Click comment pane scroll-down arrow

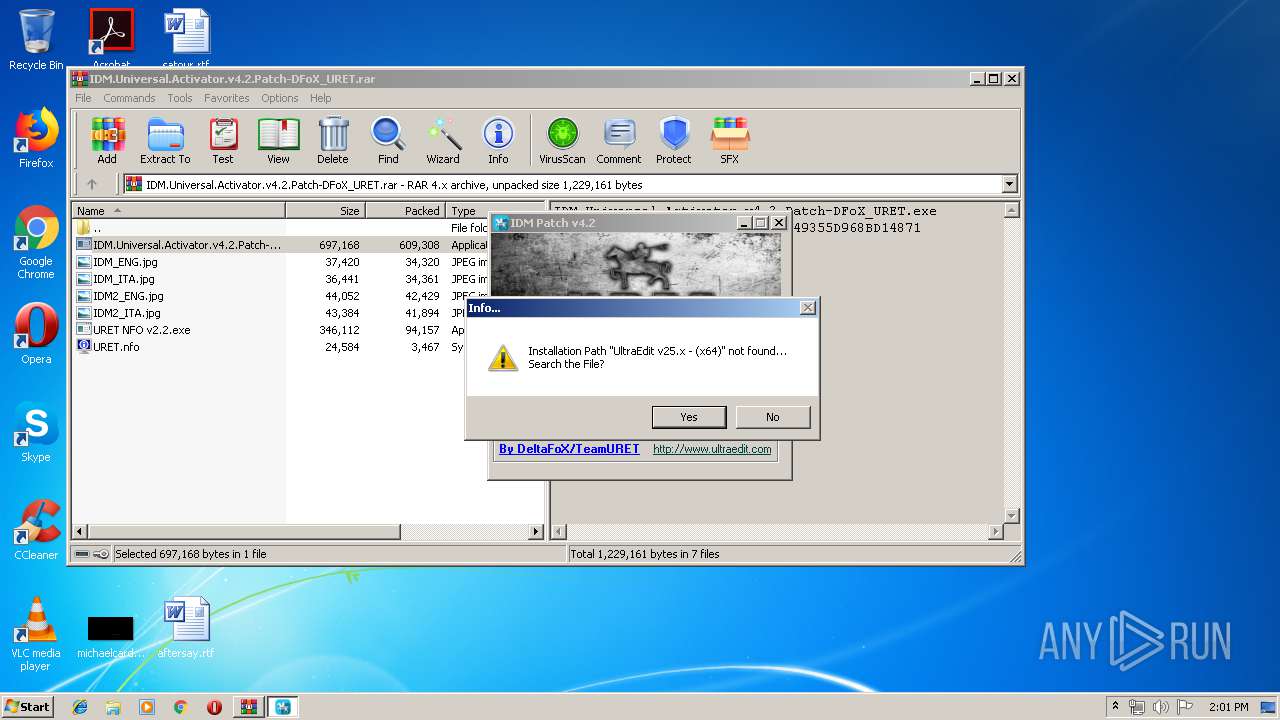[x=1011, y=516]
